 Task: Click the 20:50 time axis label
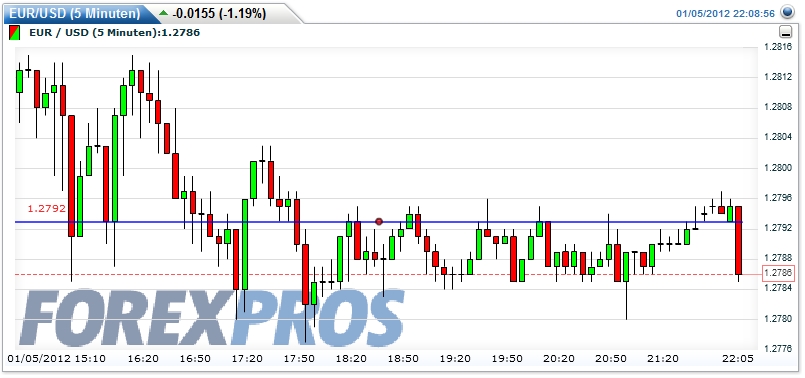point(611,359)
